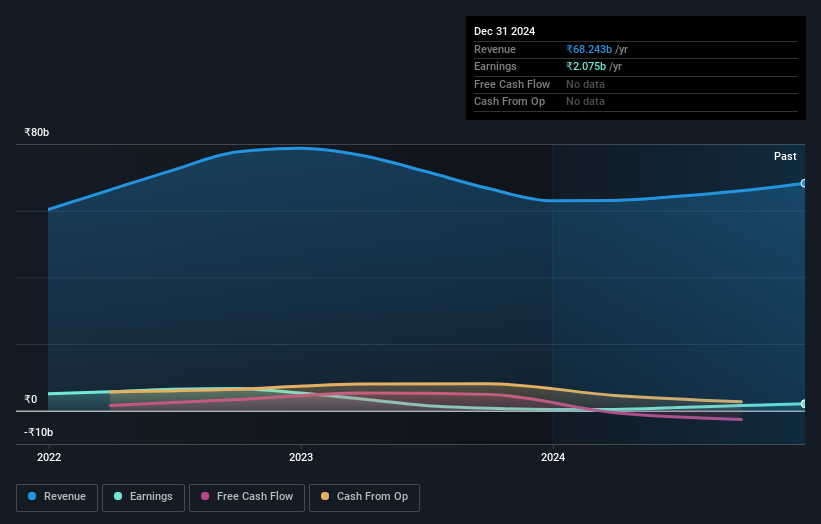Click the revenue endpoint marker at Dec 2024
This screenshot has width=821, height=524.
(x=803, y=183)
